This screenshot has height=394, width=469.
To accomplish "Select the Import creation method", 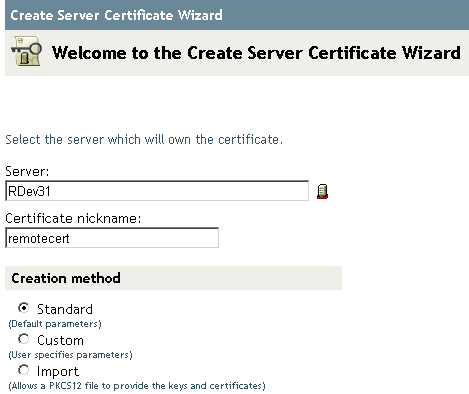I will 24,370.
